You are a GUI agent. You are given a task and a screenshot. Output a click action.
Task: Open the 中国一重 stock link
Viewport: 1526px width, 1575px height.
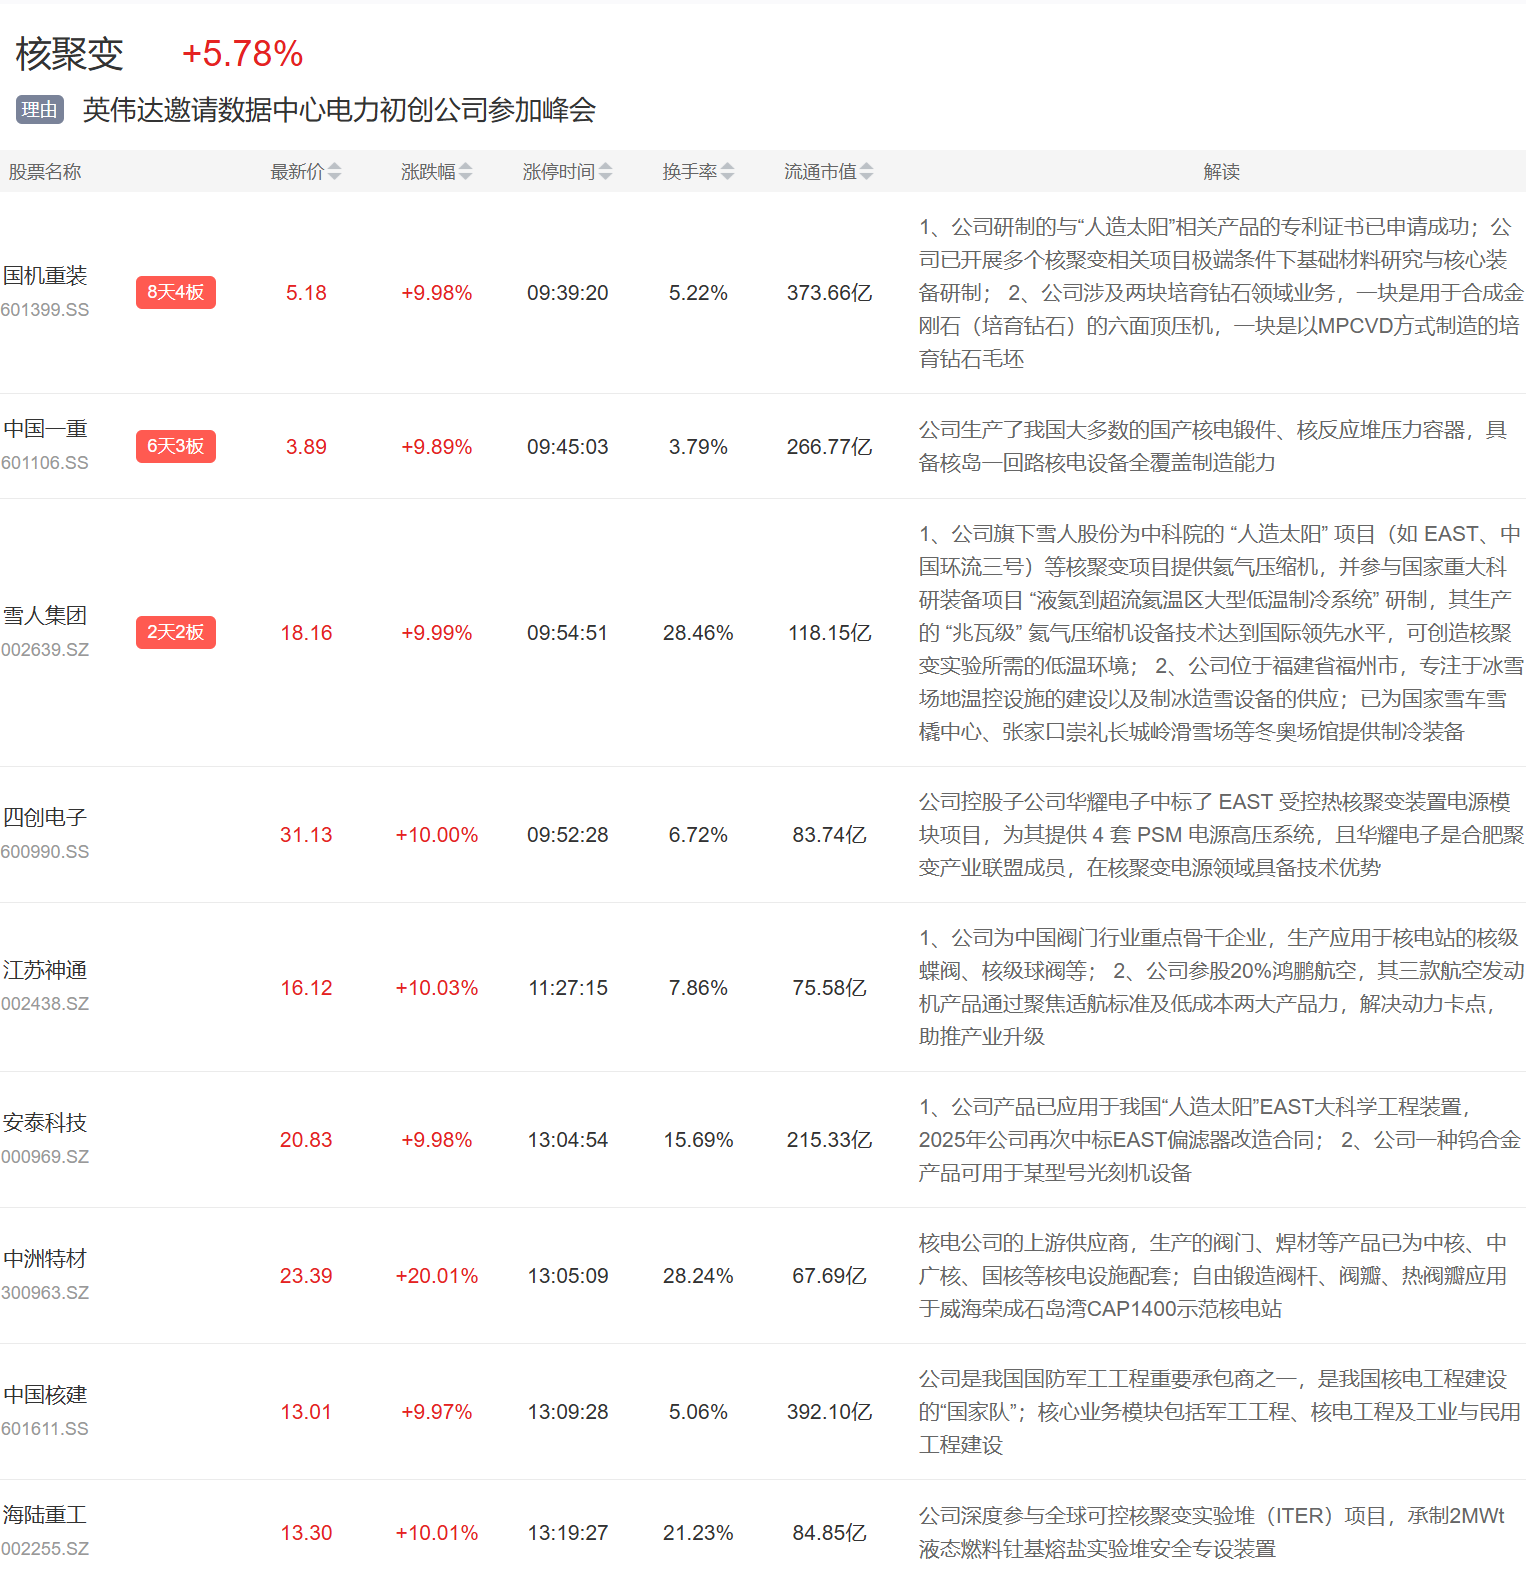pos(45,429)
